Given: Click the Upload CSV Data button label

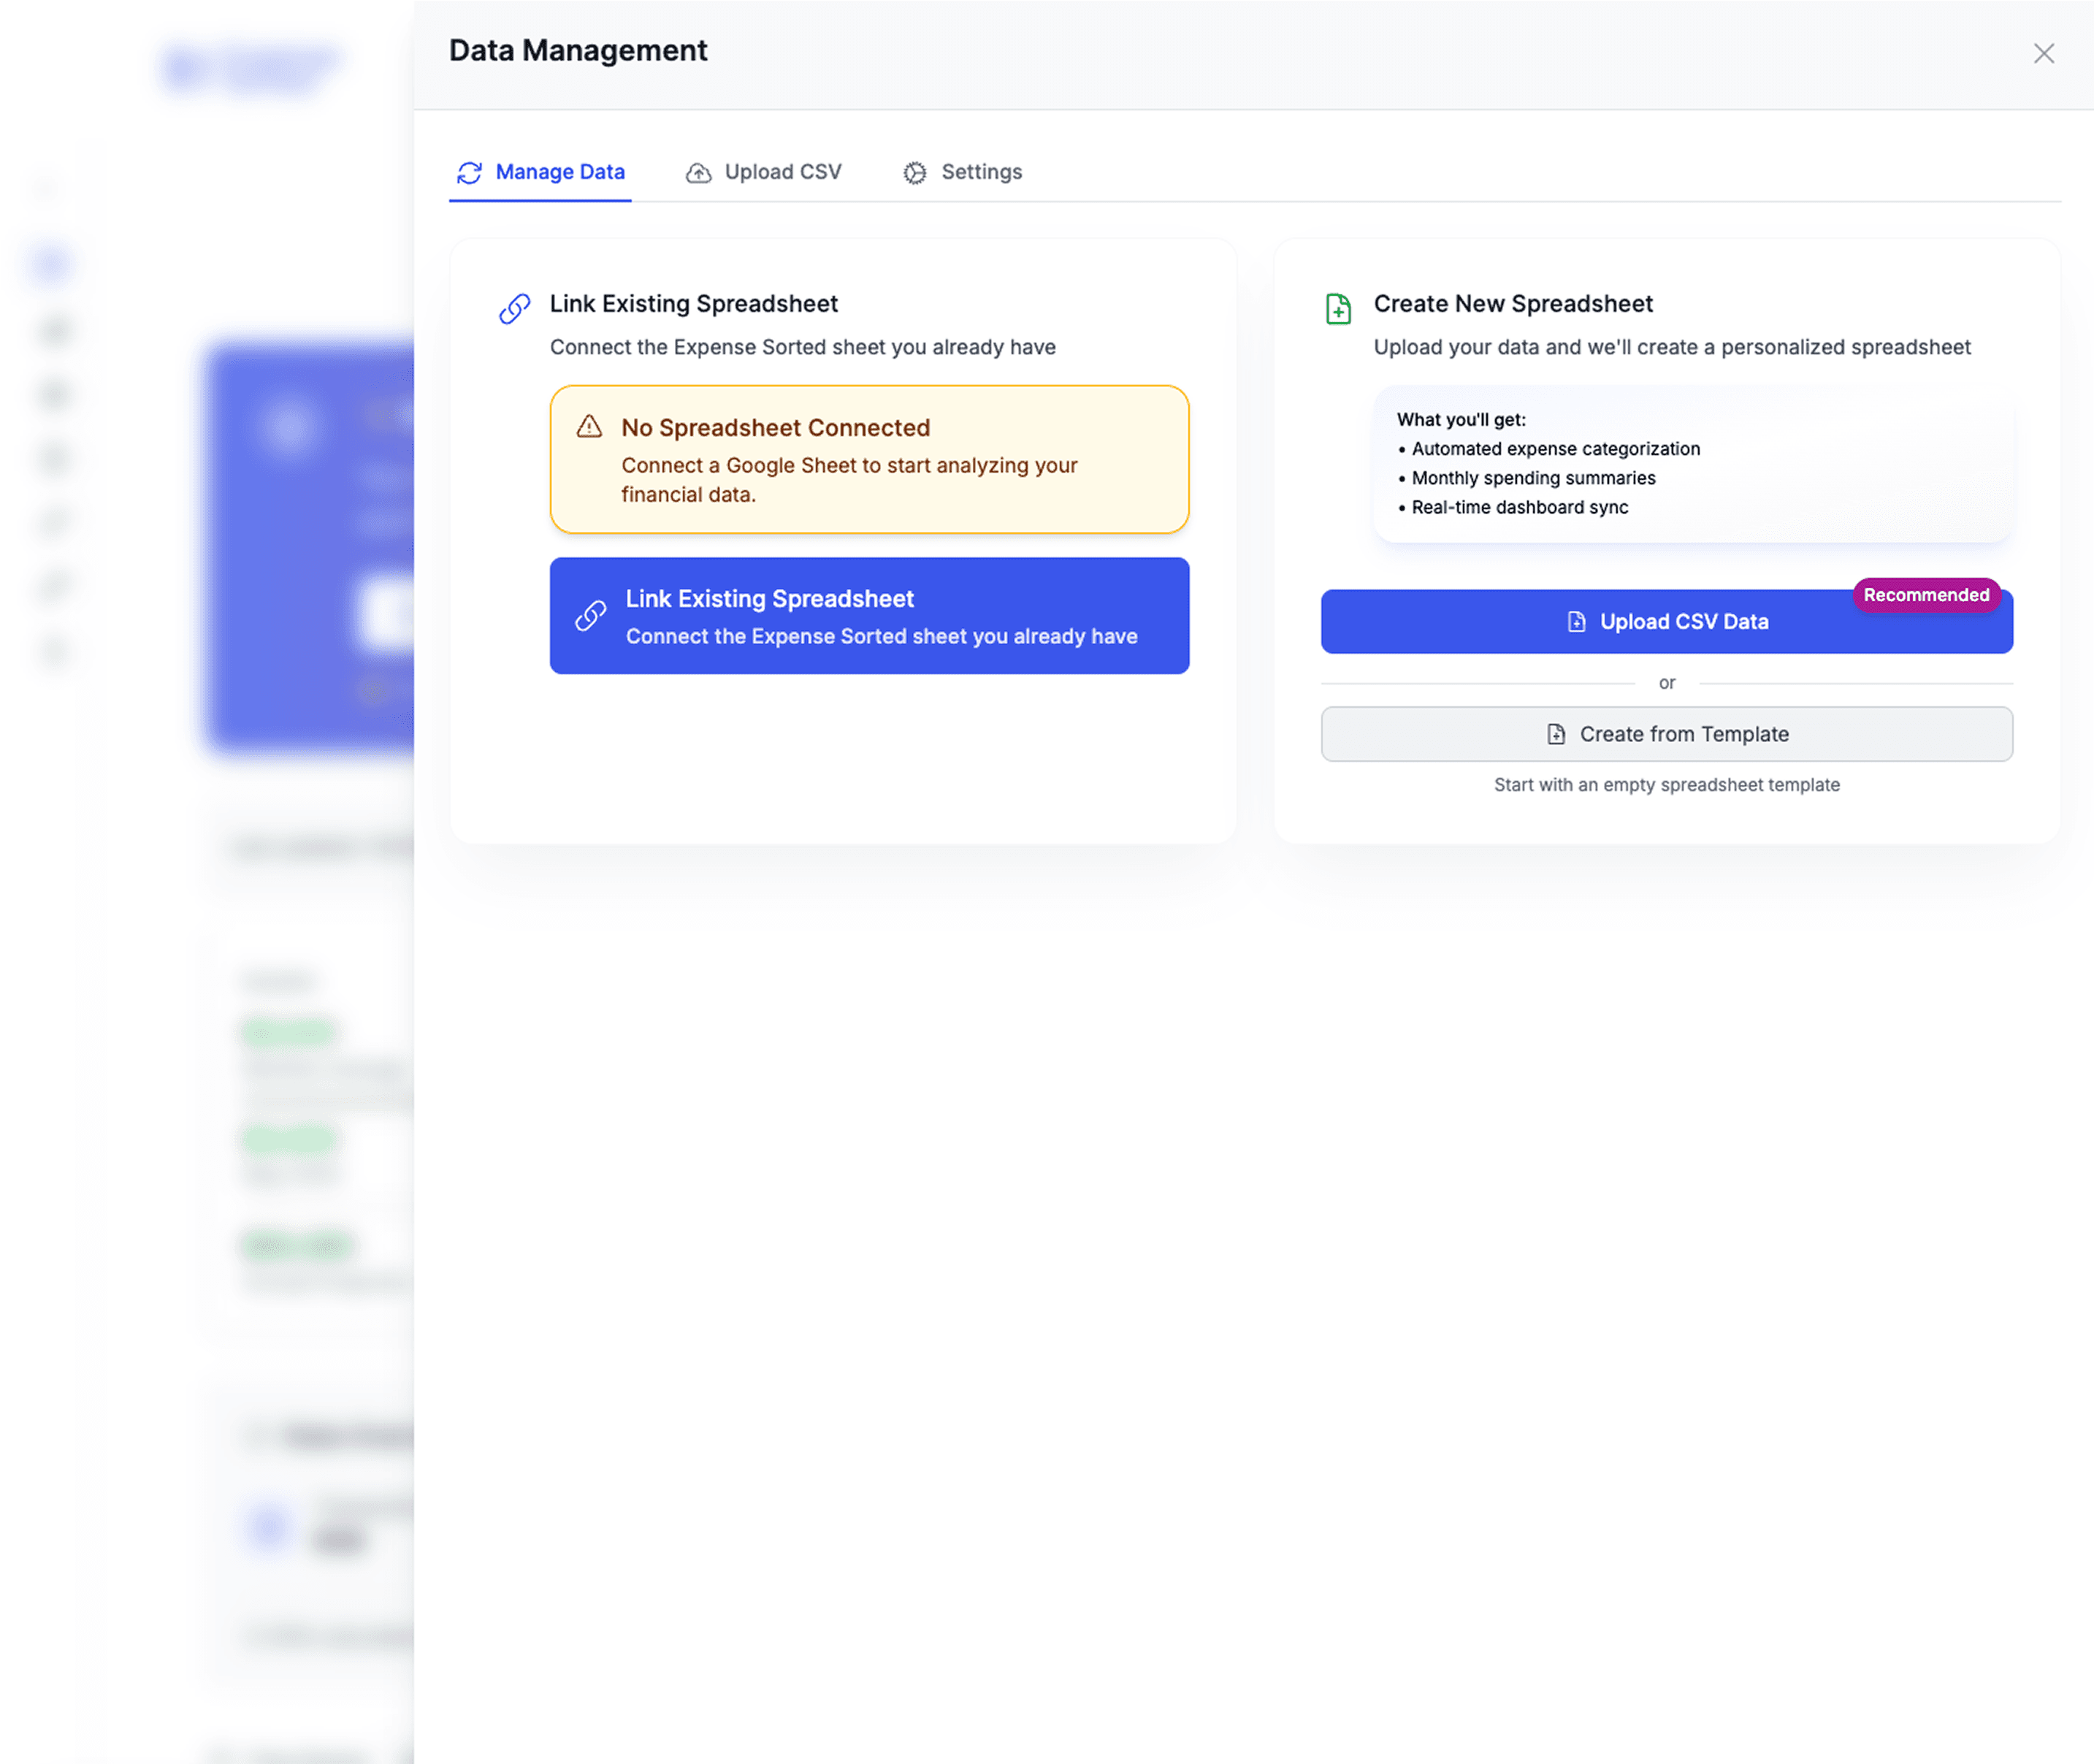Looking at the screenshot, I should pyautogui.click(x=1684, y=622).
